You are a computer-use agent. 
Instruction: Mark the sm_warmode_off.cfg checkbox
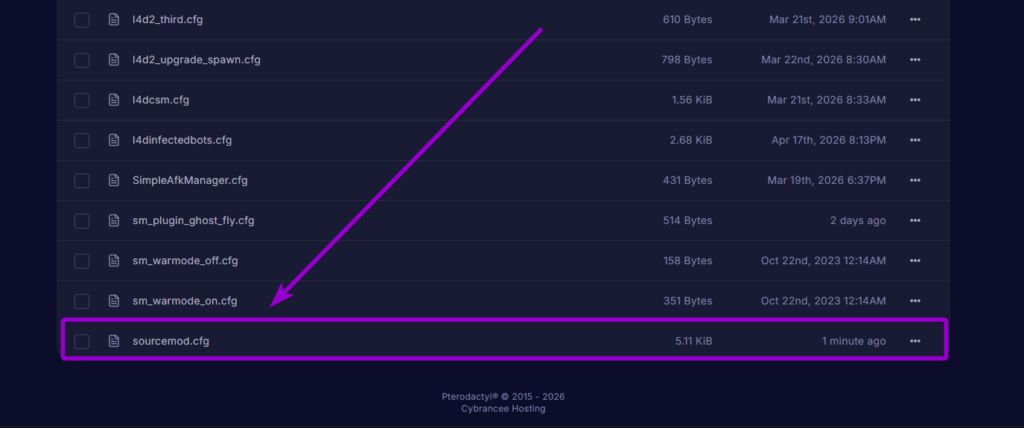[x=82, y=261]
